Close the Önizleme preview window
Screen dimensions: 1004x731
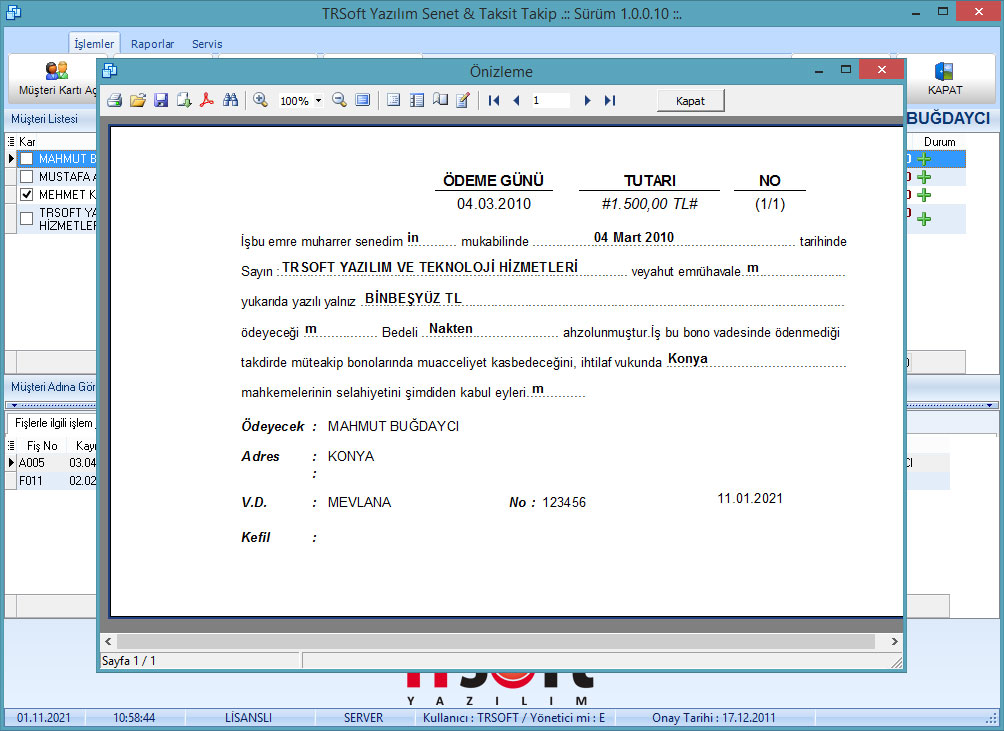click(882, 69)
